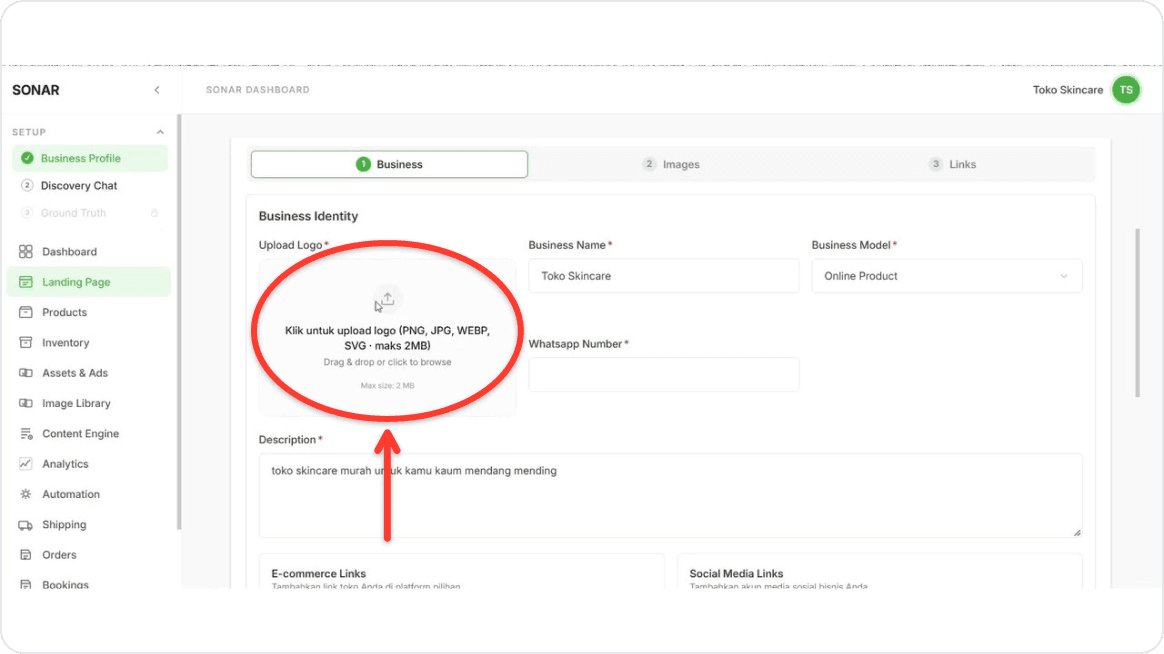
Task: Open Inventory via its archive icon
Action: coord(26,343)
